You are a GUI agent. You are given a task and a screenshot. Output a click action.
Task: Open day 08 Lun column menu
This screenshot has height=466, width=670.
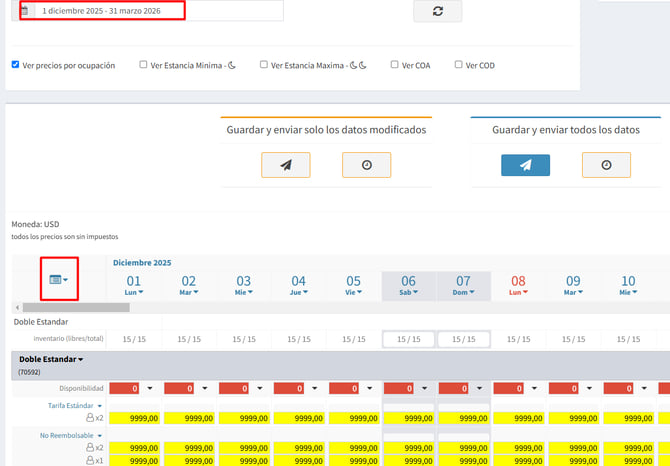point(518,292)
